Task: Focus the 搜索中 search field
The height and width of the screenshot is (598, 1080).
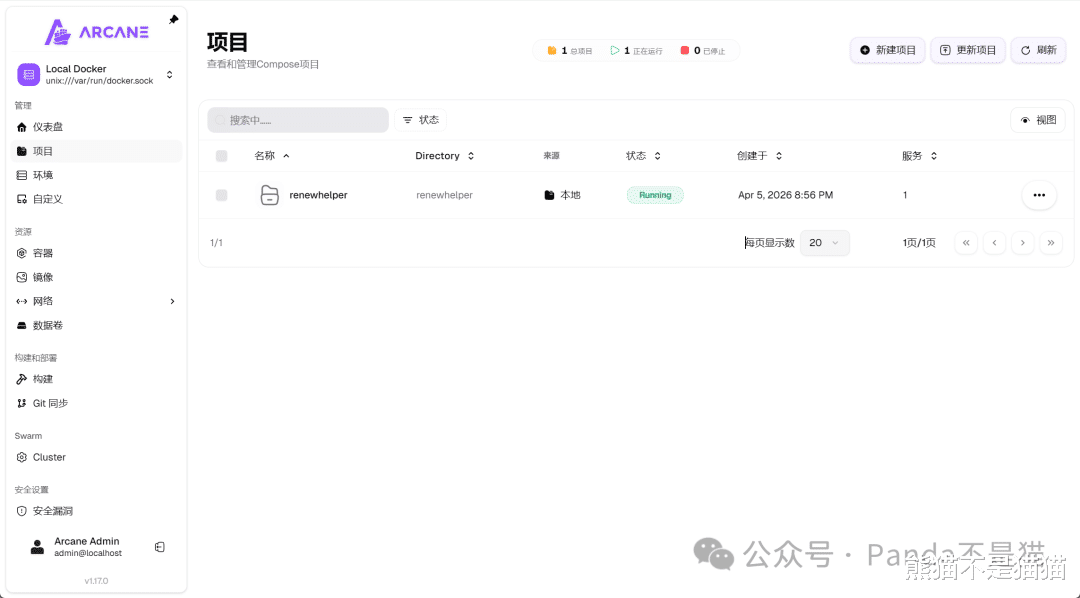Action: click(298, 120)
